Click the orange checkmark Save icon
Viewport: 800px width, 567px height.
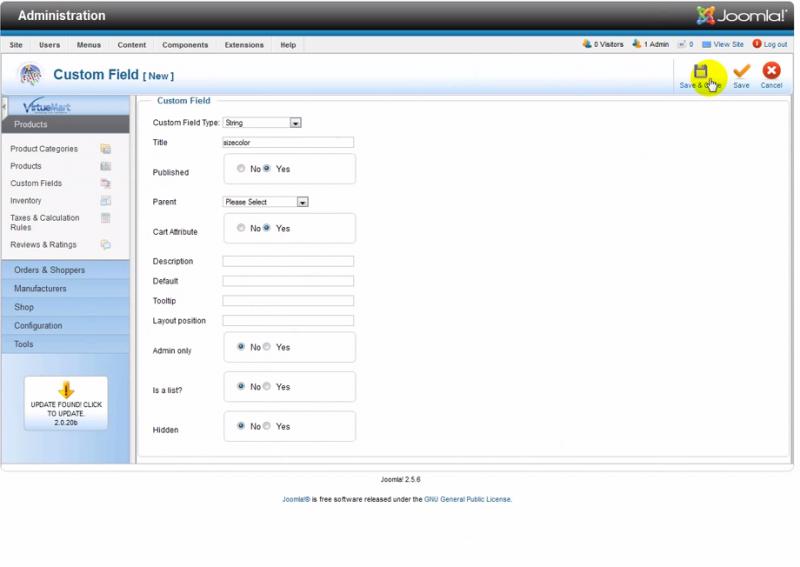(x=741, y=71)
